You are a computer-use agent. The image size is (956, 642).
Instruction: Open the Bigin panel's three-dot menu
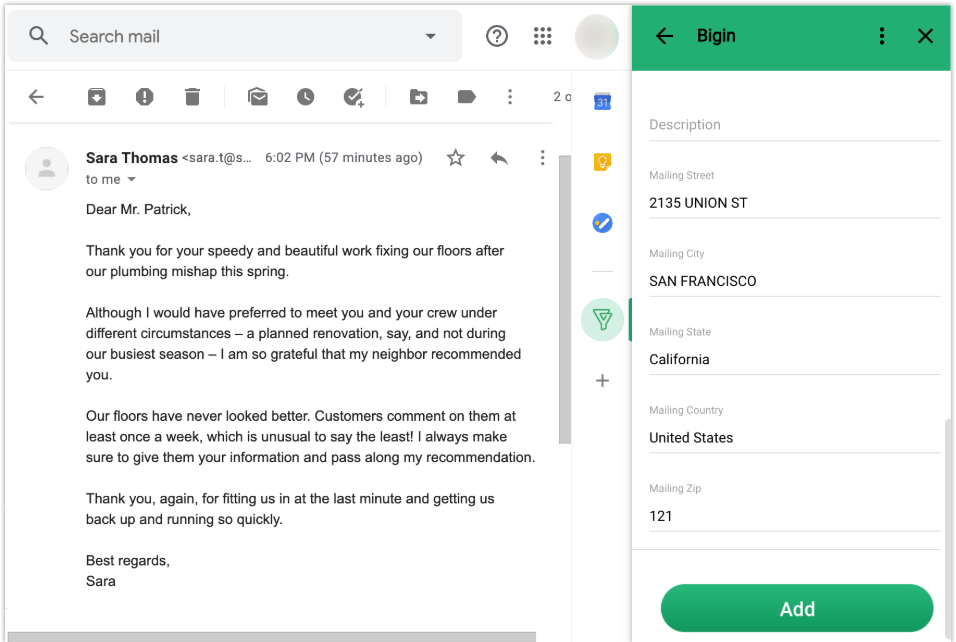point(882,36)
